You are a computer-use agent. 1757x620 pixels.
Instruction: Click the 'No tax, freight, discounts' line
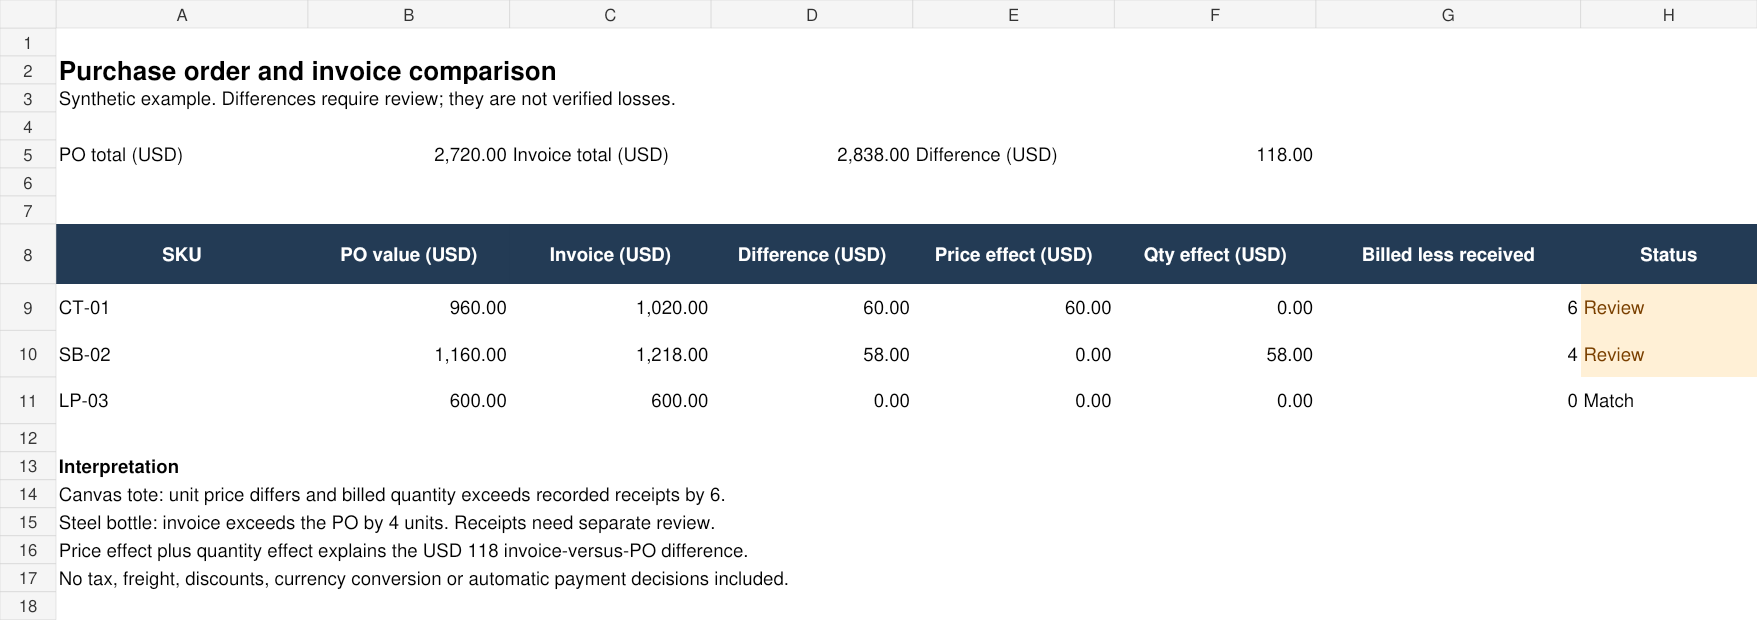coord(424,578)
